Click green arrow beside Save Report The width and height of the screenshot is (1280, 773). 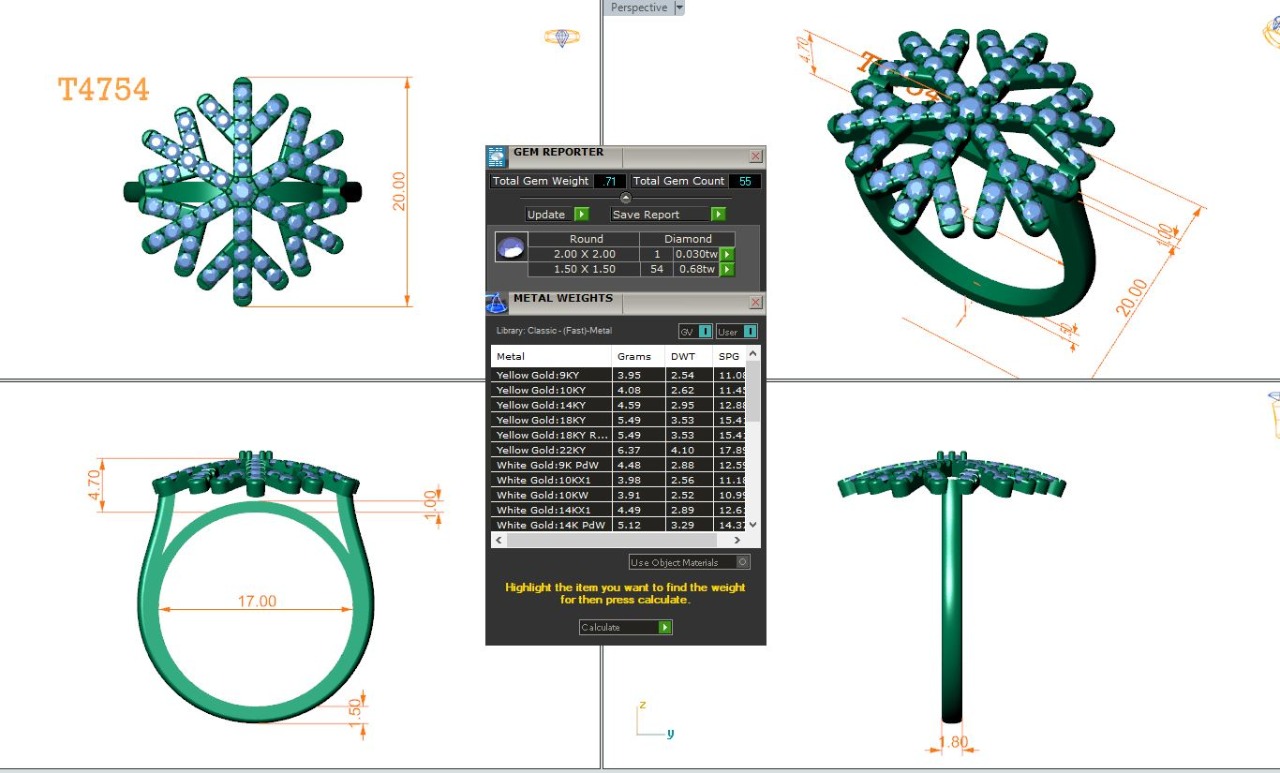point(717,215)
